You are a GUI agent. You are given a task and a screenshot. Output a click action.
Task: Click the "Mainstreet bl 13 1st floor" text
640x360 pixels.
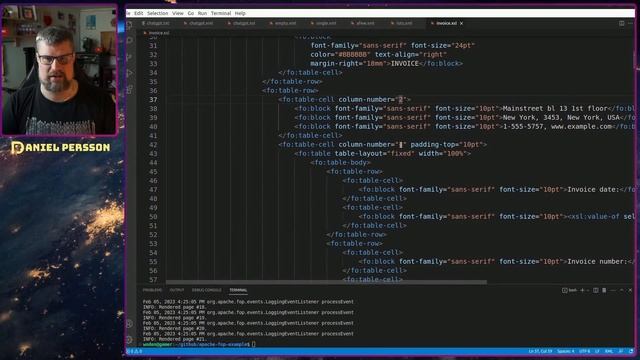(x=555, y=109)
